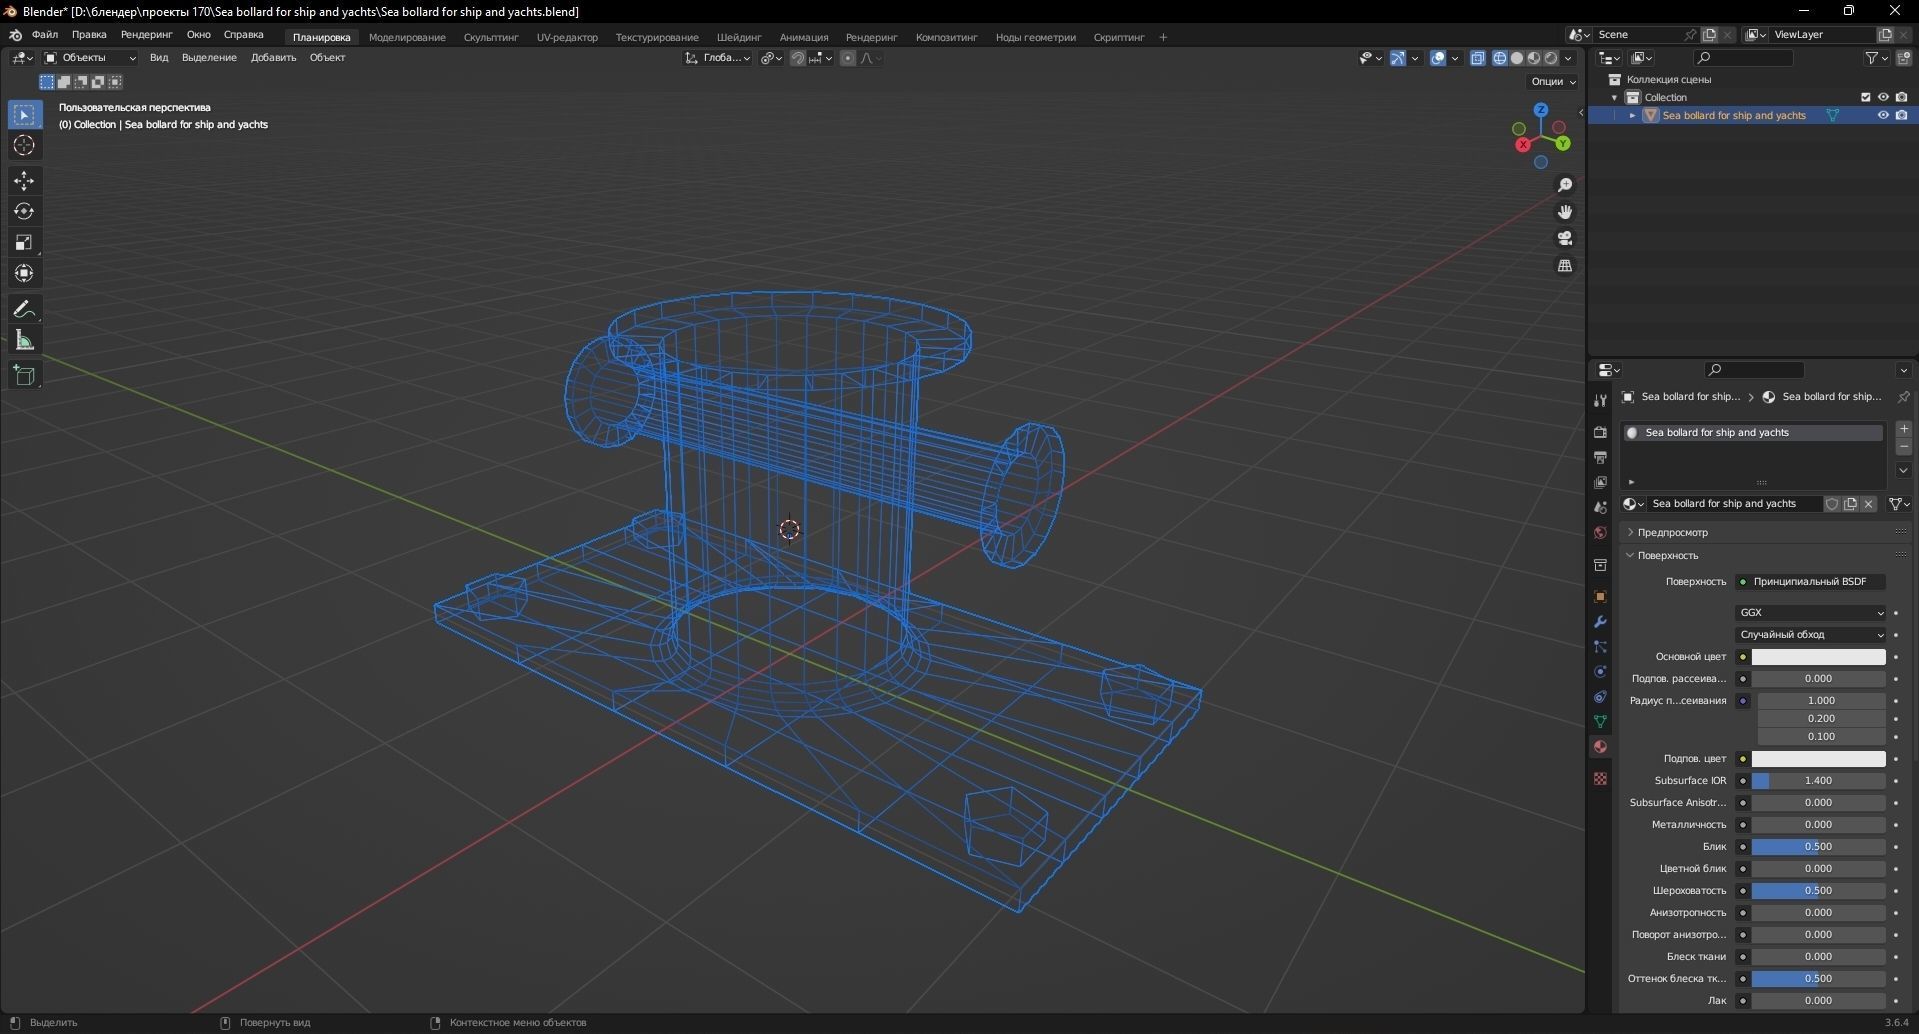Click the Blender logo menu icon
Viewport: 1919px width, 1034px height.
click(15, 35)
